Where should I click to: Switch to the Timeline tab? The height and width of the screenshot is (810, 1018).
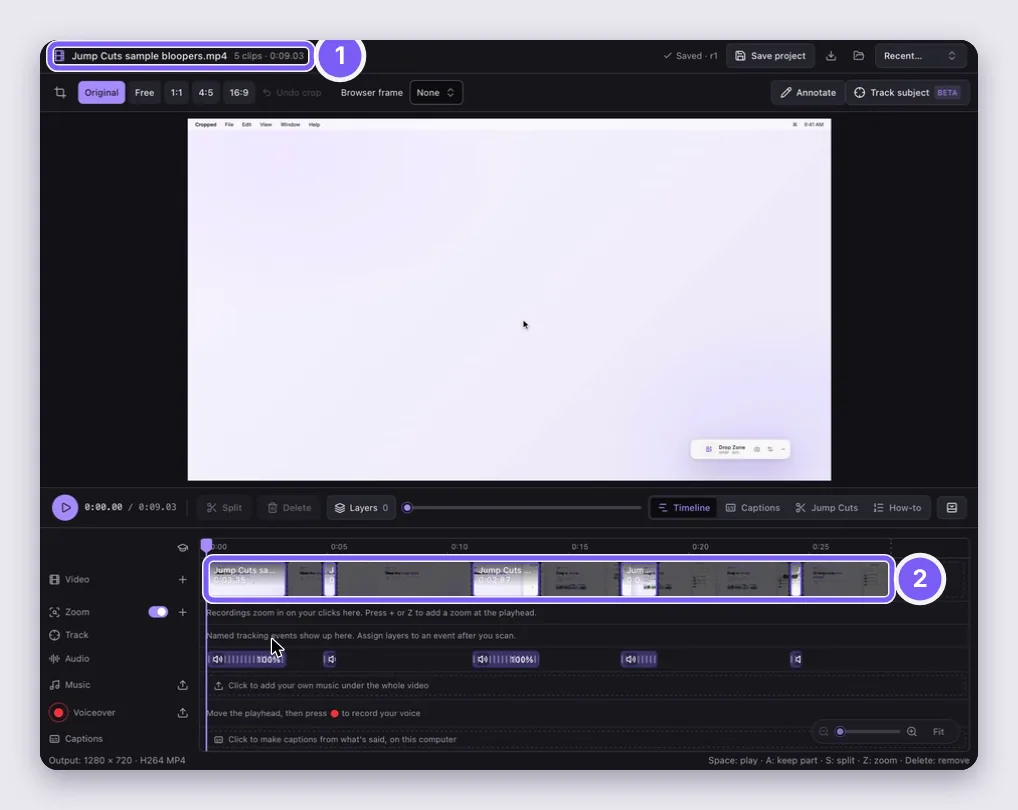684,508
